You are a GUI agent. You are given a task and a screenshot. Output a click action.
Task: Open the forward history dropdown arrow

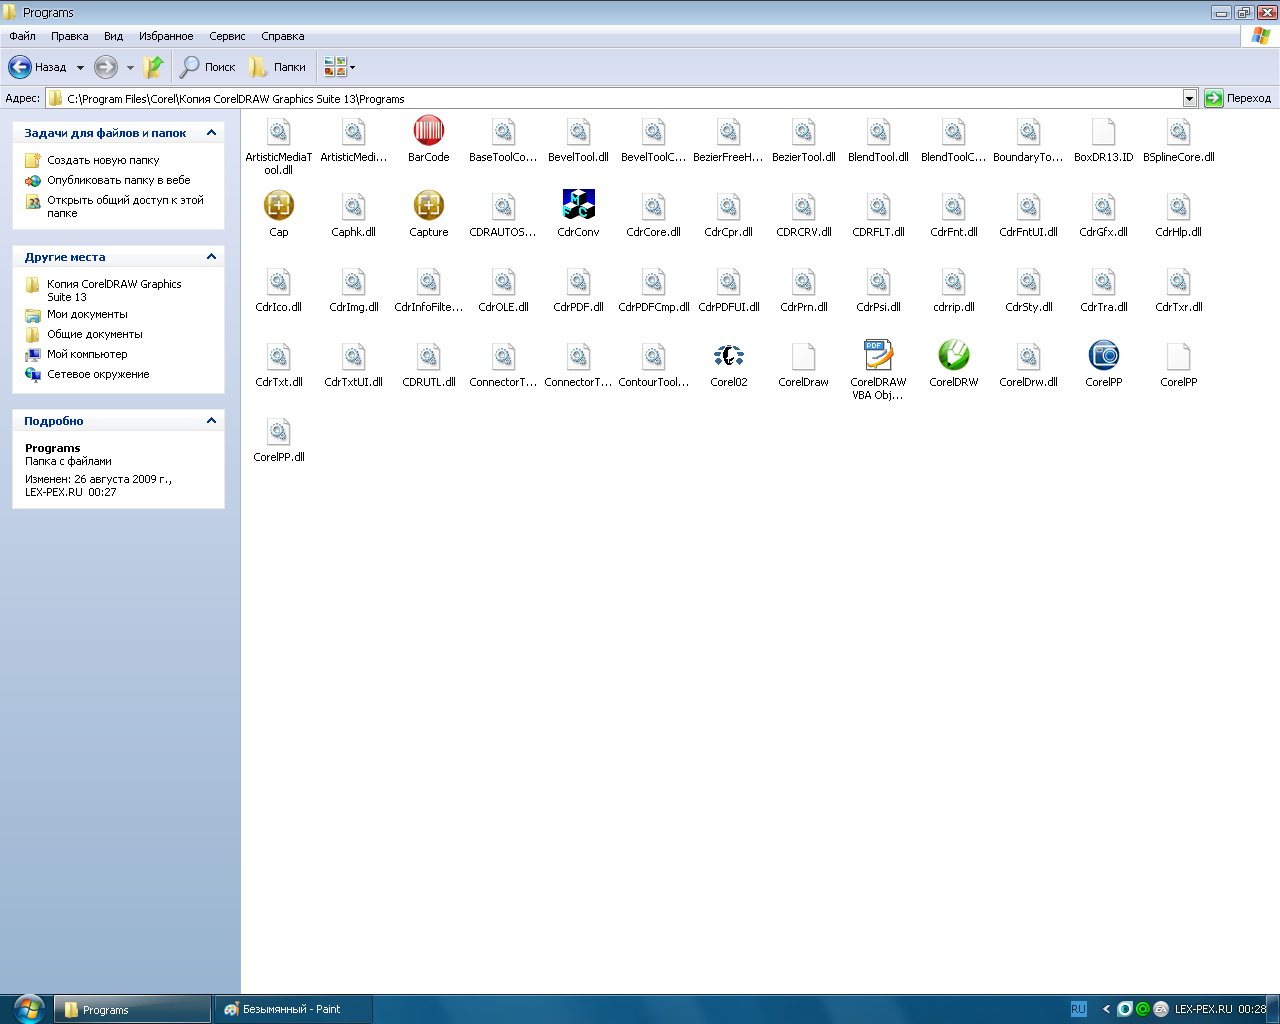pyautogui.click(x=130, y=68)
